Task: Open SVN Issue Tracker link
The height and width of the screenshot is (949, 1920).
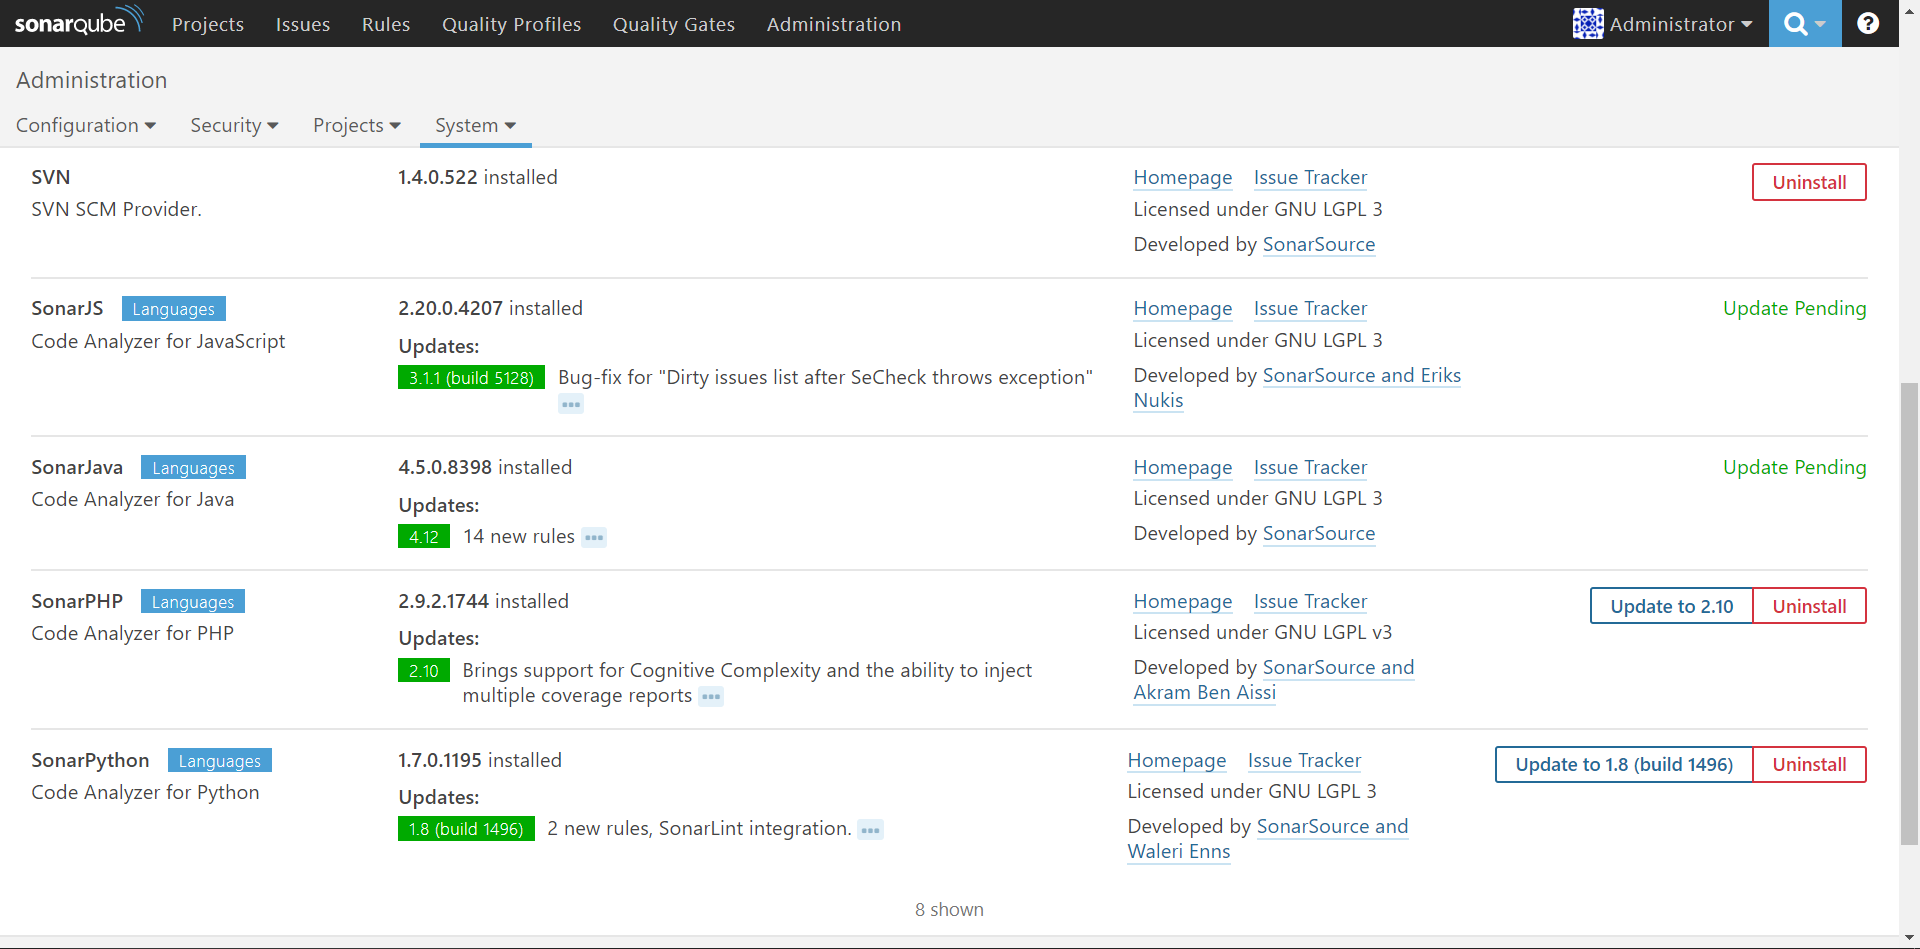Action: click(1310, 177)
